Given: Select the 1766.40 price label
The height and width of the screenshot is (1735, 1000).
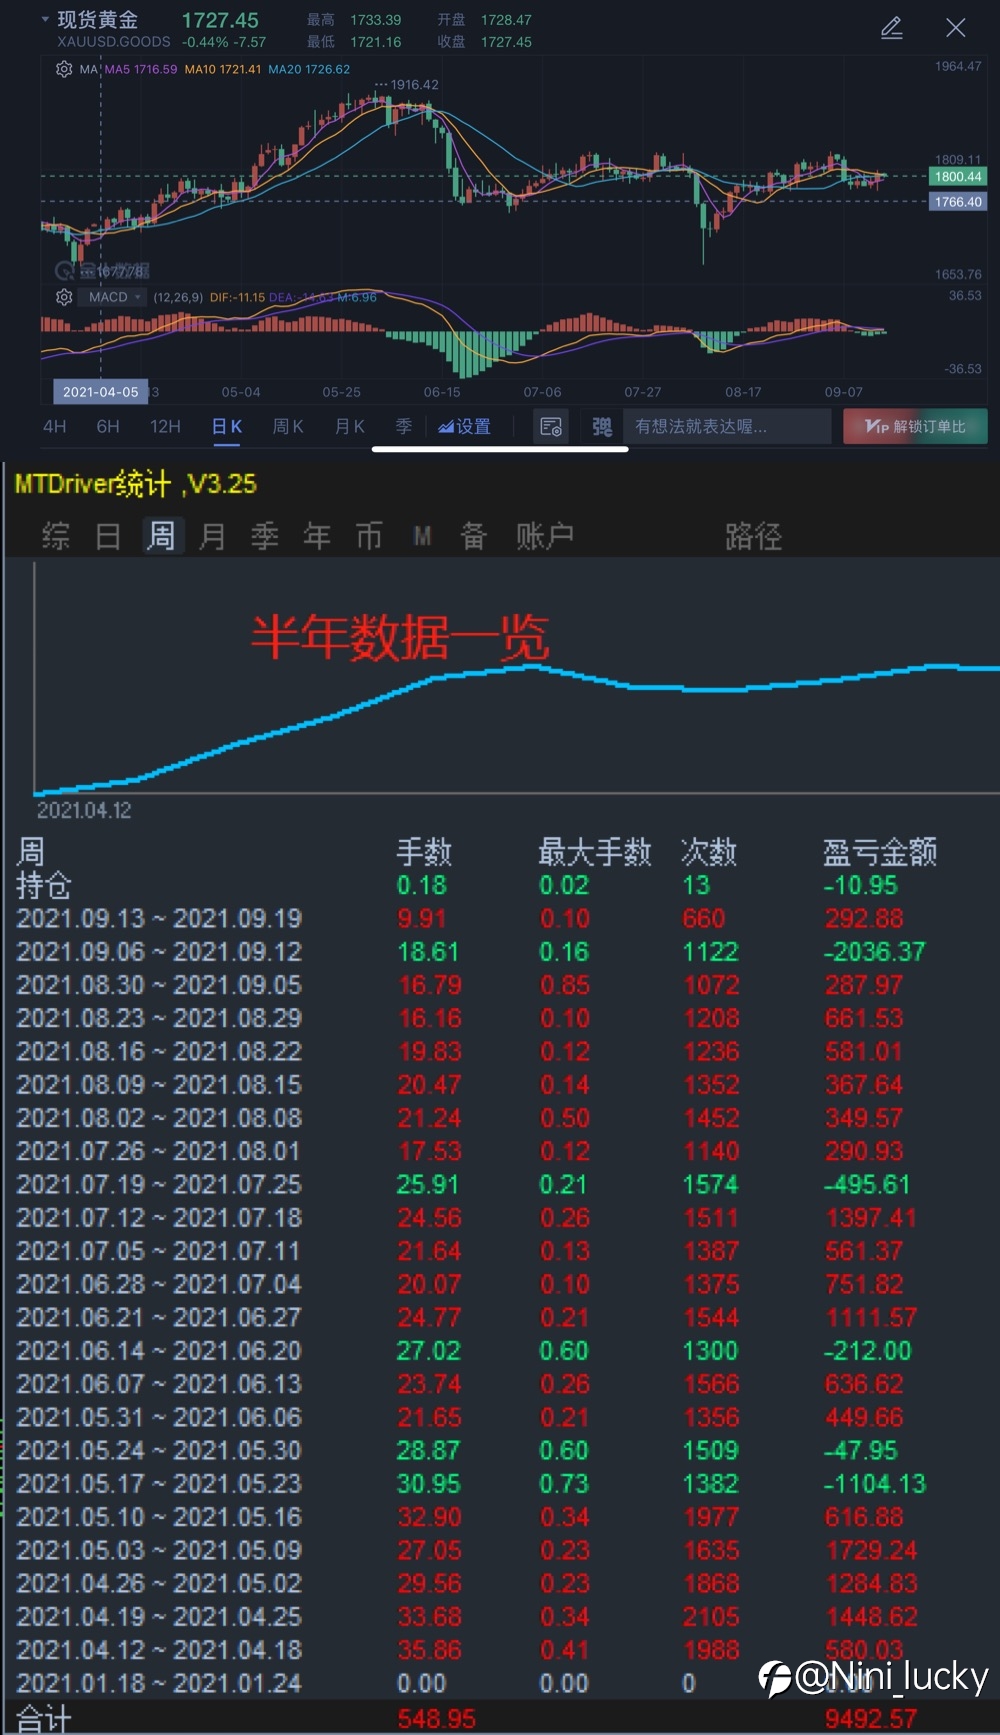Looking at the screenshot, I should 958,202.
